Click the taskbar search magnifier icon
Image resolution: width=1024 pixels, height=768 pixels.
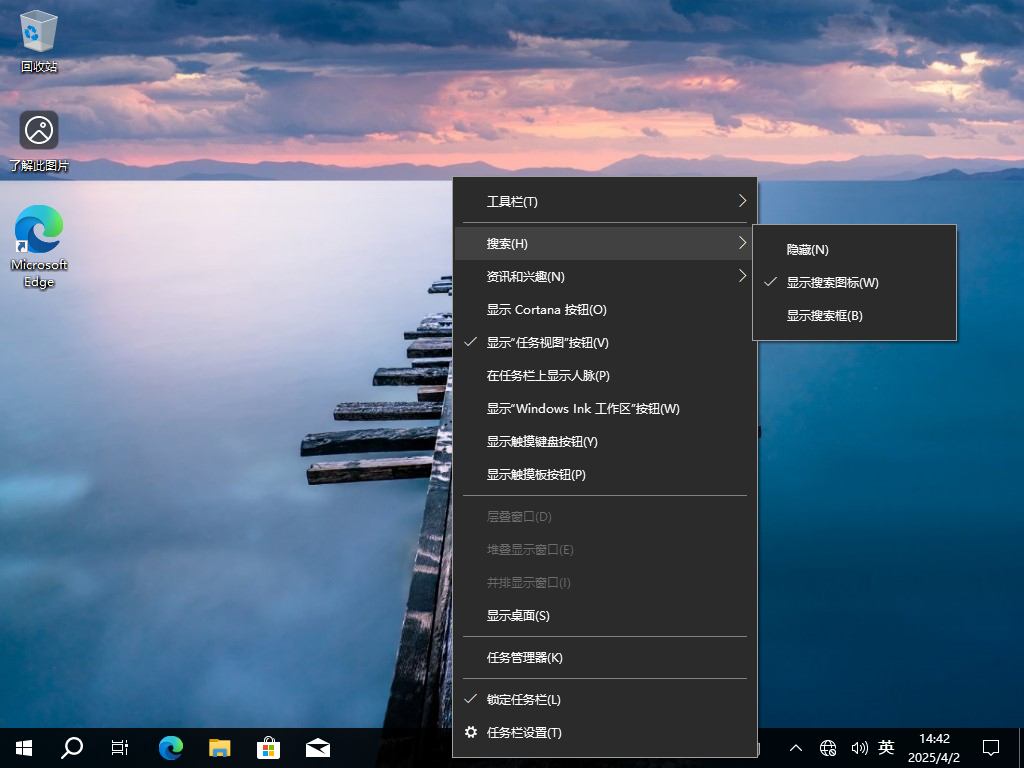click(71, 748)
